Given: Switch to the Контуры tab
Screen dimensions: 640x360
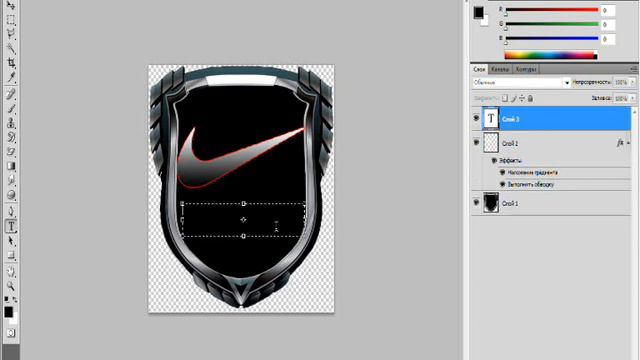Looking at the screenshot, I should [x=525, y=69].
